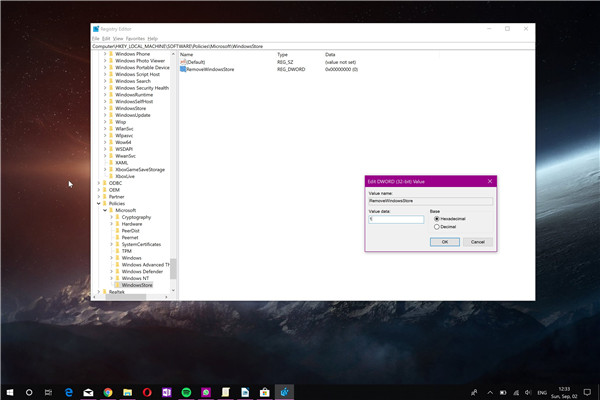Screen dimensions: 600x400
Task: Open Google Chrome from the taskbar
Action: (107, 391)
